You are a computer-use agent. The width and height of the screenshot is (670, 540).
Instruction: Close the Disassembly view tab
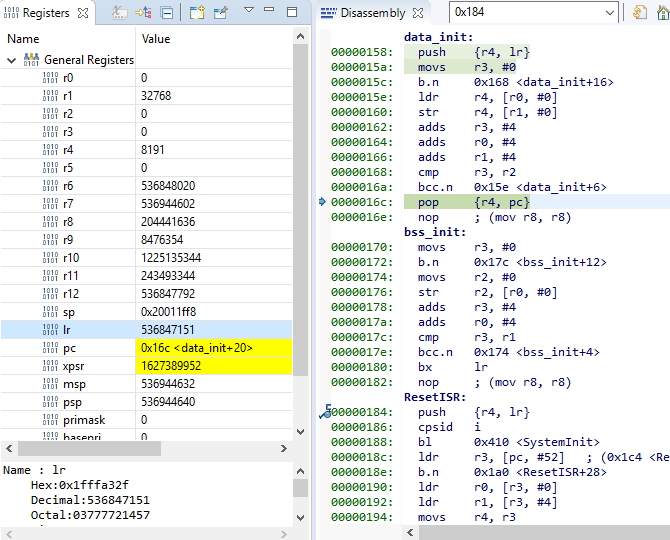click(418, 13)
